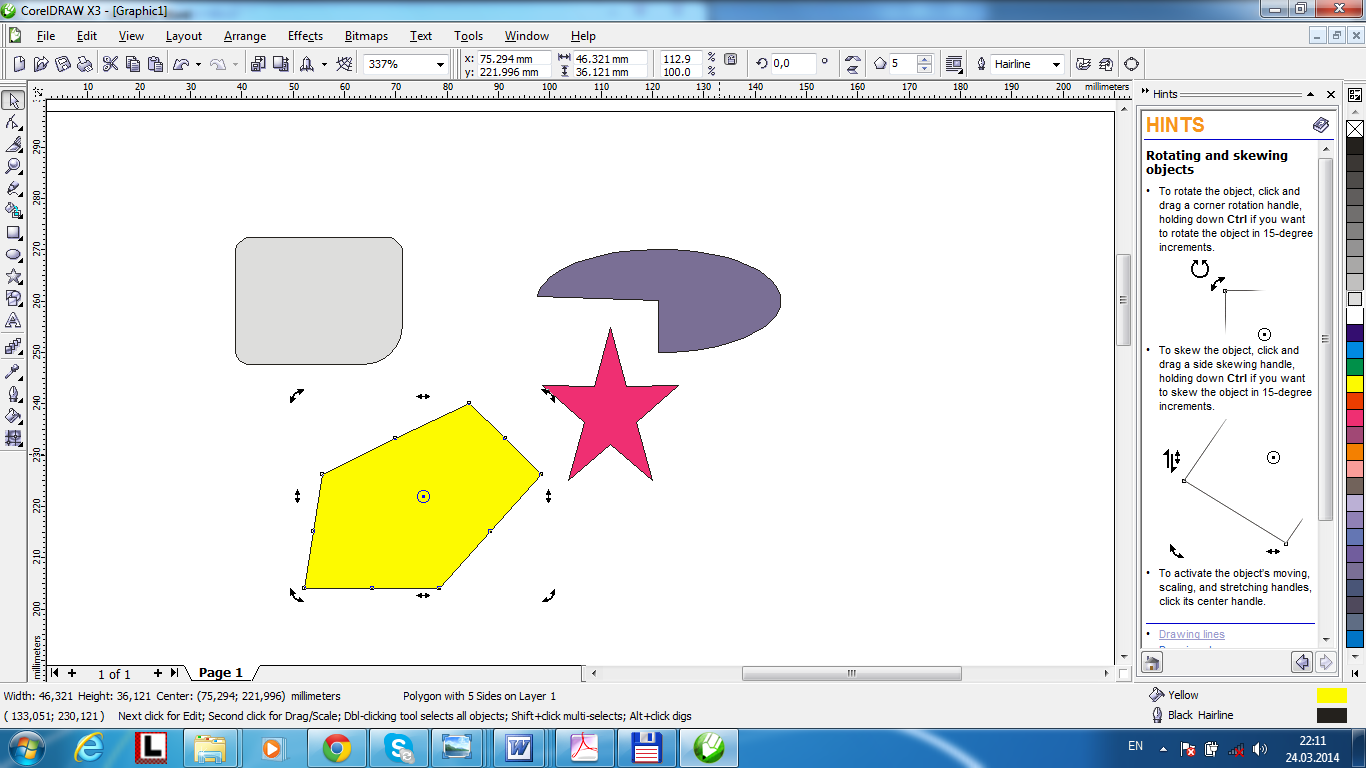The height and width of the screenshot is (768, 1366).
Task: Click the rotation angle input field
Action: 793,64
